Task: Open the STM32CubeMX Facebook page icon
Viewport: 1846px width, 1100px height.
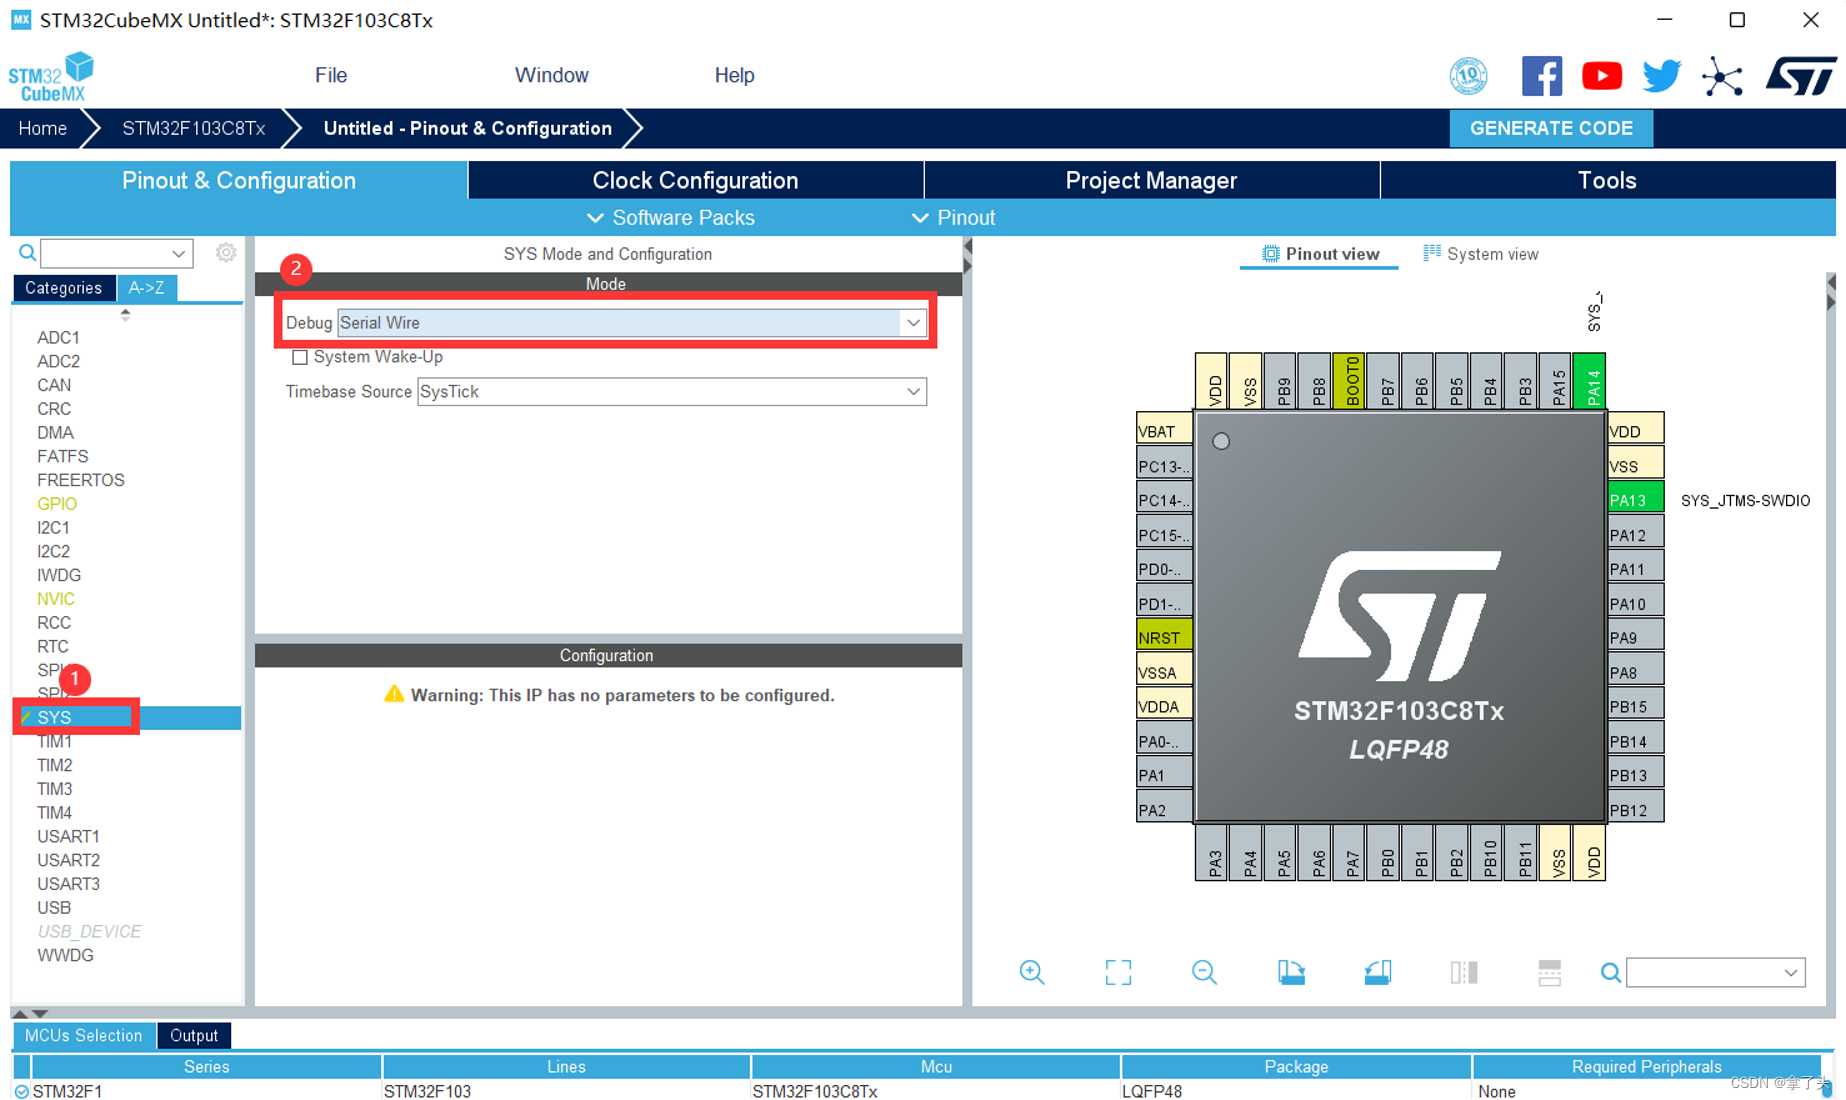Action: click(1541, 75)
